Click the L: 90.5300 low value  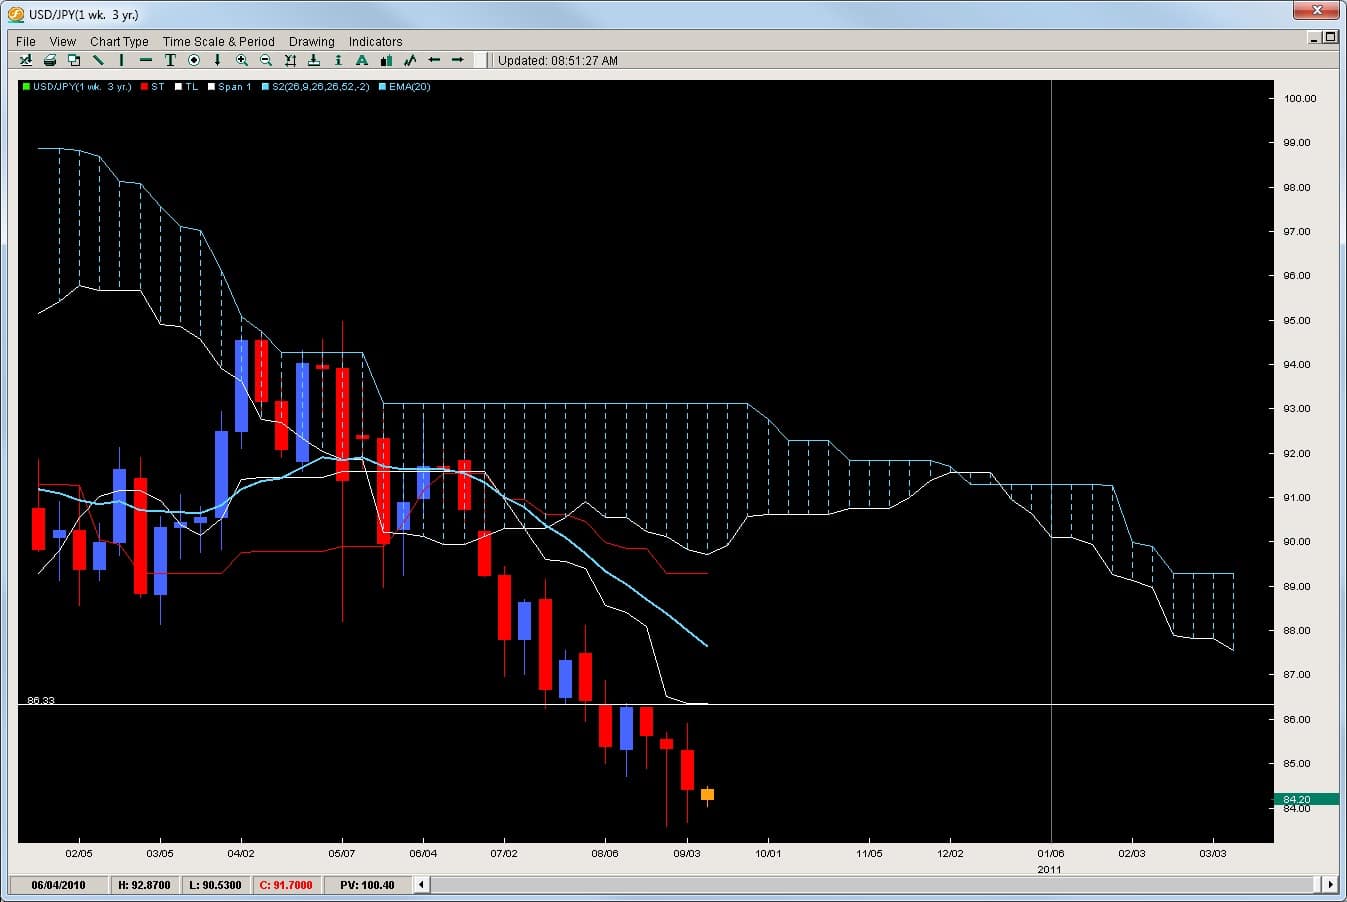pyautogui.click(x=215, y=885)
